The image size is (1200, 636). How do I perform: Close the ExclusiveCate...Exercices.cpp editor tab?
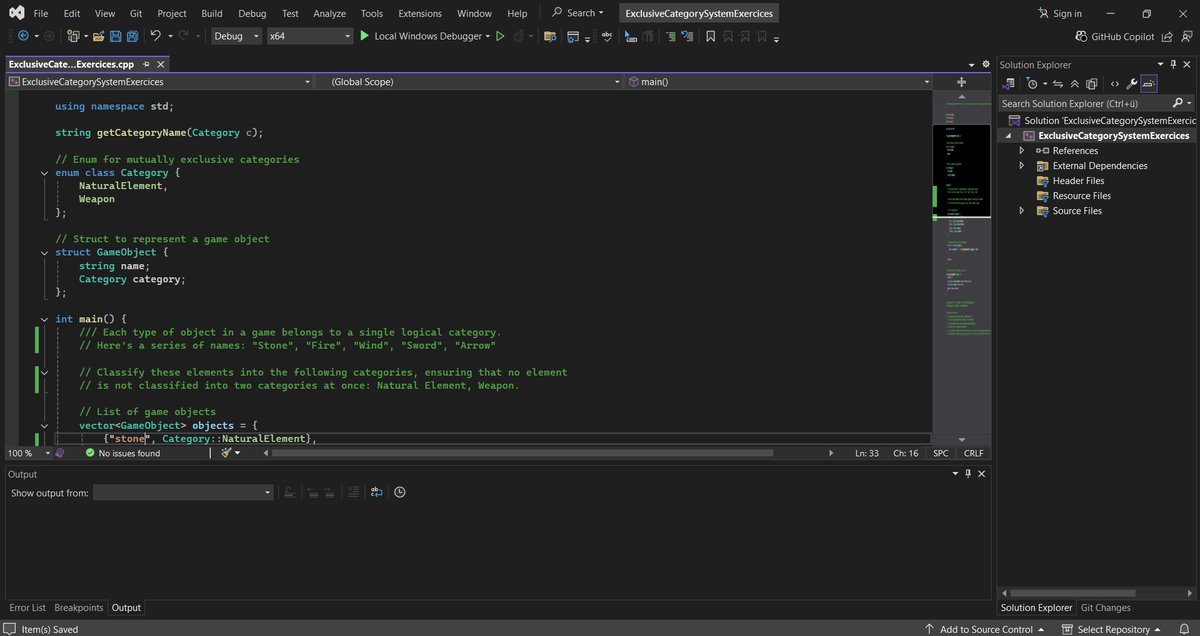(160, 63)
